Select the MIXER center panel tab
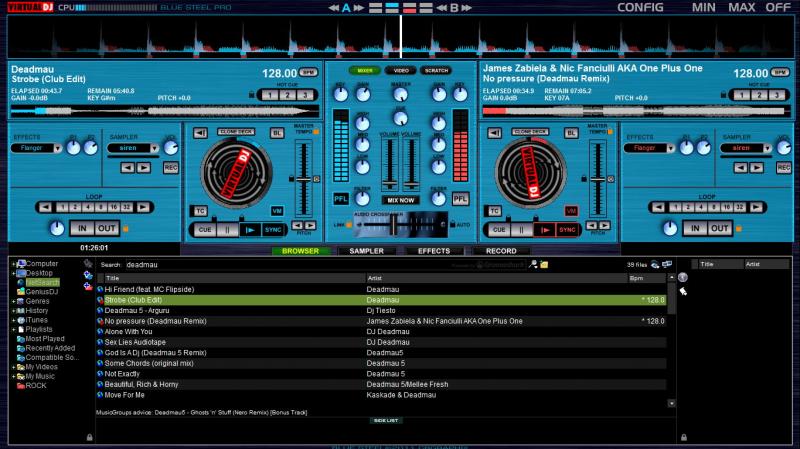 (x=365, y=70)
